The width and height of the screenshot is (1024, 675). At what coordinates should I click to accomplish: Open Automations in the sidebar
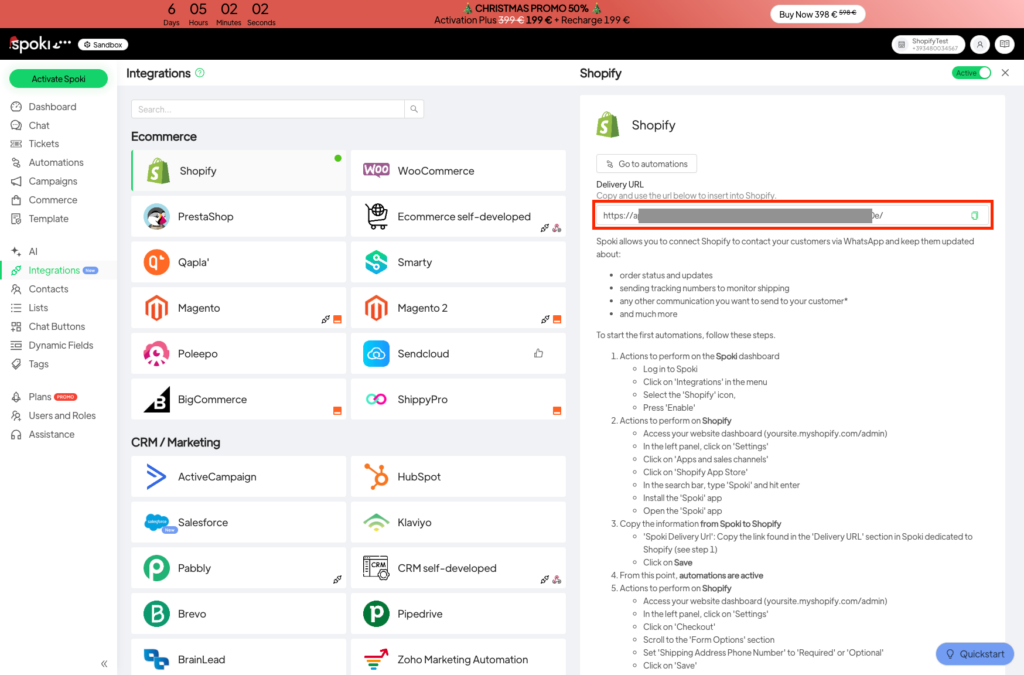[56, 162]
